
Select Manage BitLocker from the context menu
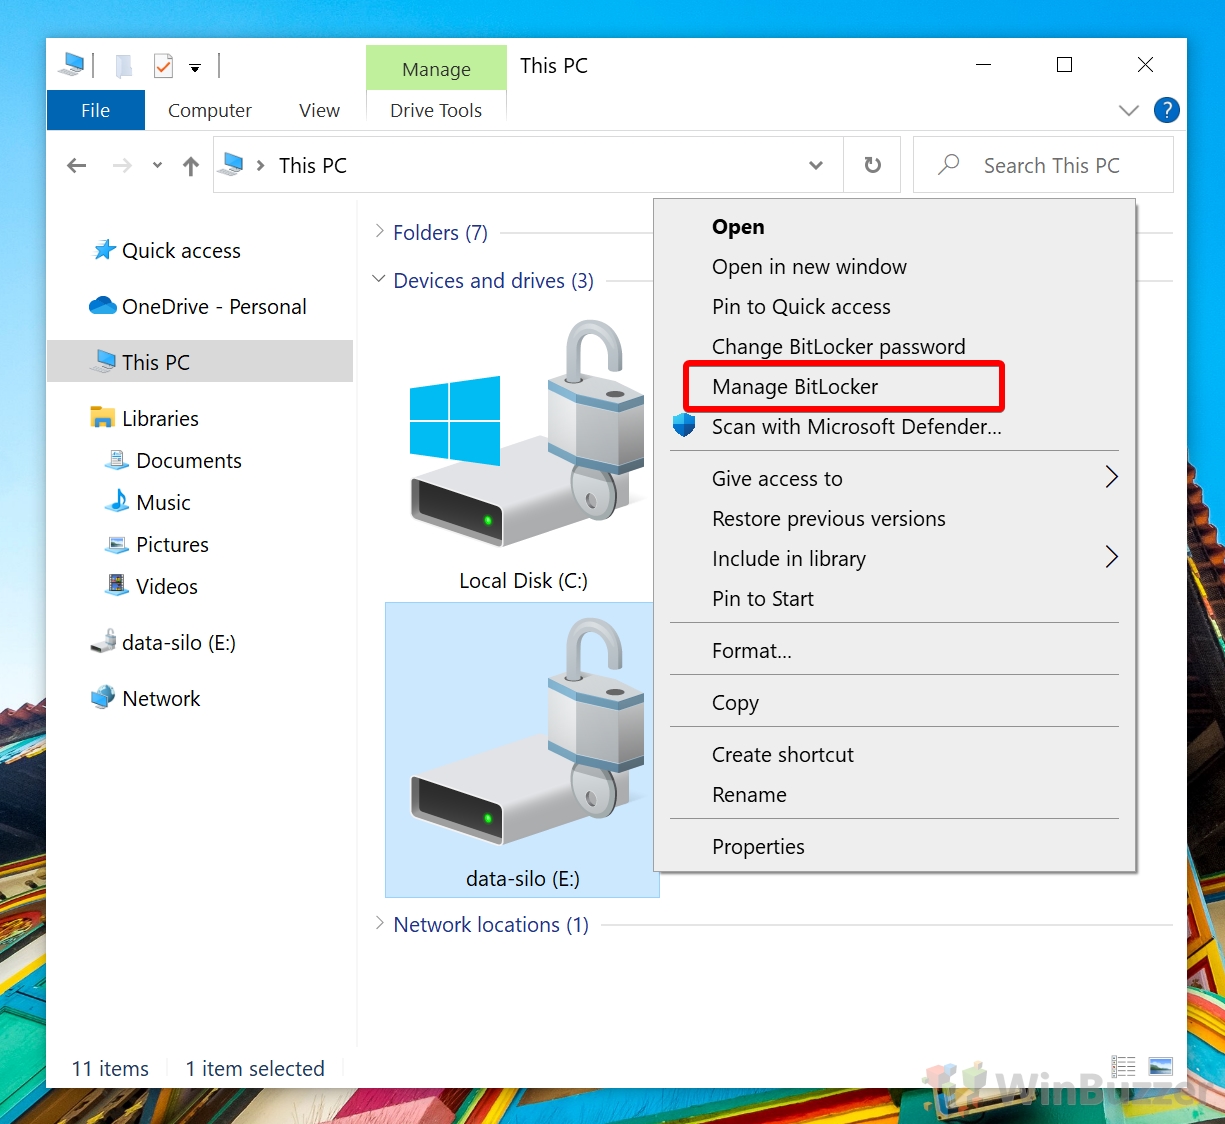[x=794, y=386]
